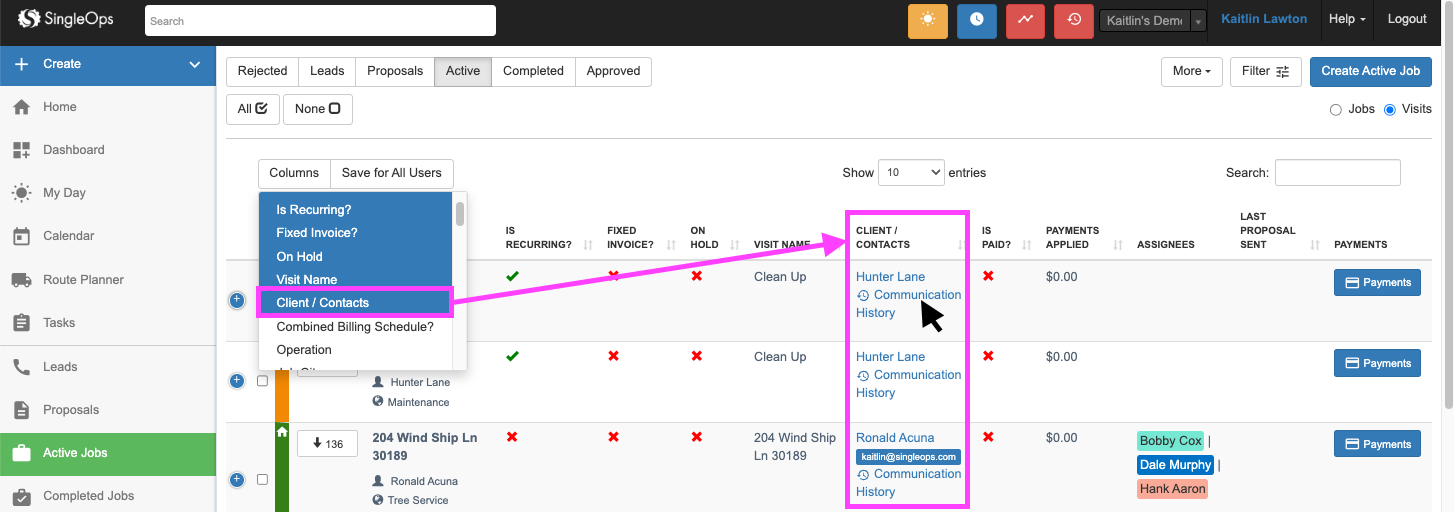
Task: Check the 204 Wind Ship Ln row checkbox
Action: point(262,480)
